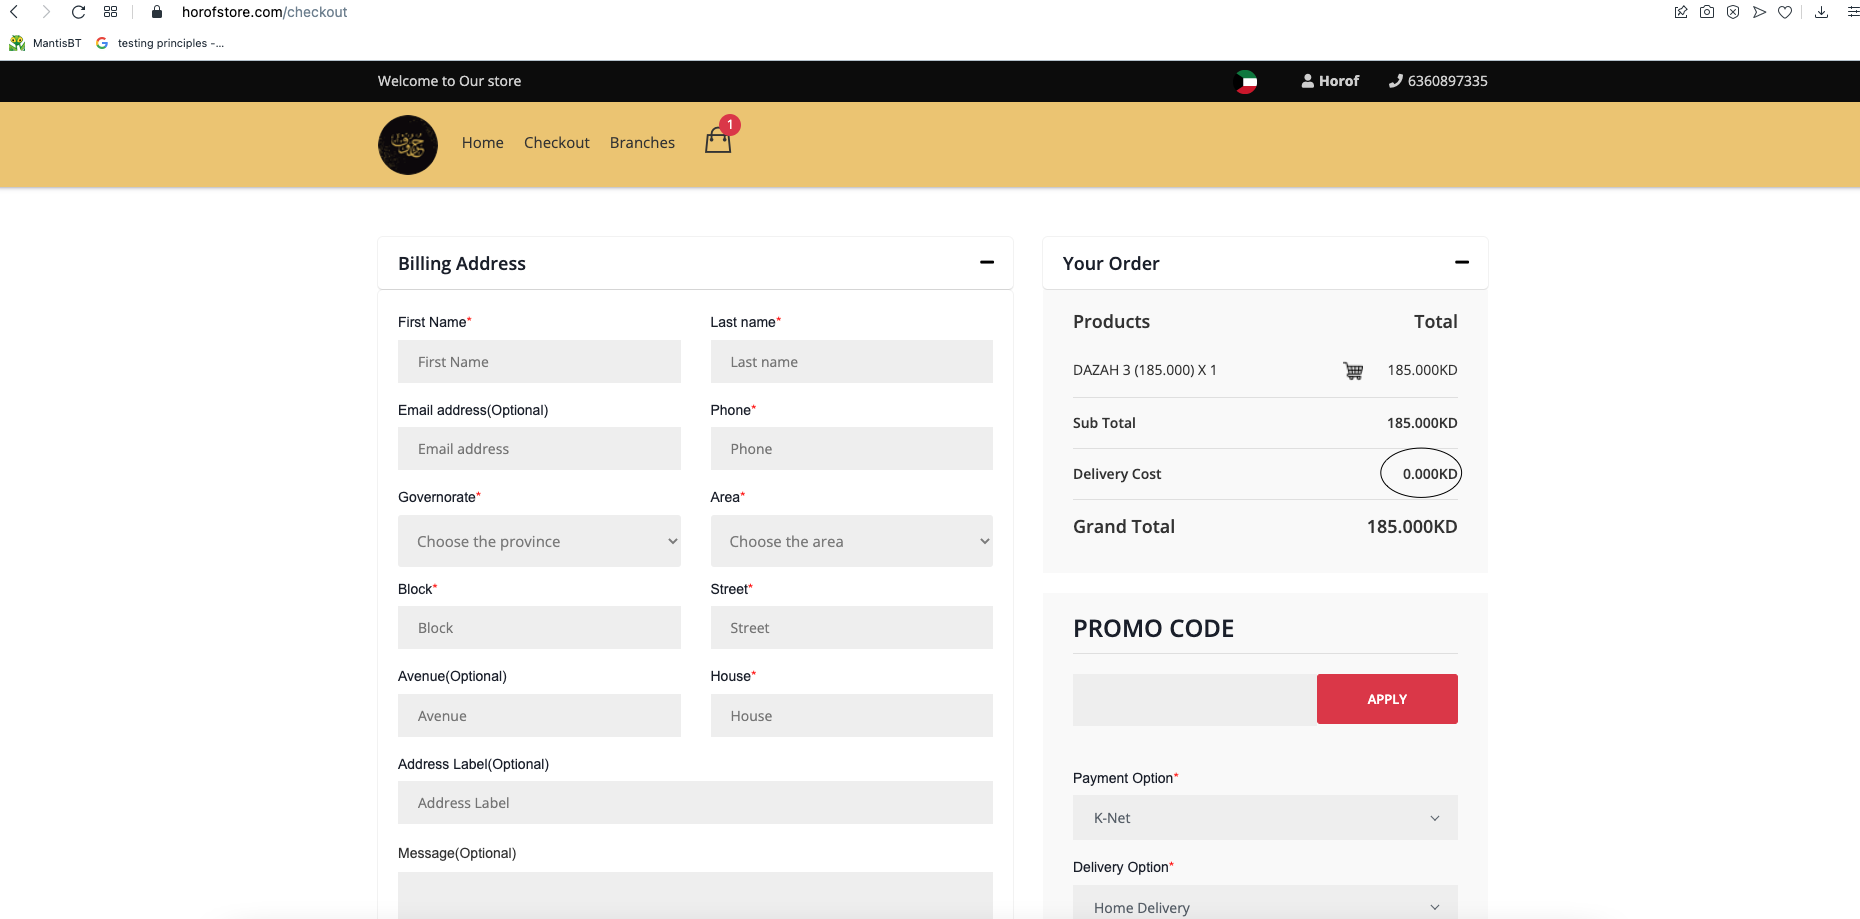Go to the Home menu item

coord(482,143)
